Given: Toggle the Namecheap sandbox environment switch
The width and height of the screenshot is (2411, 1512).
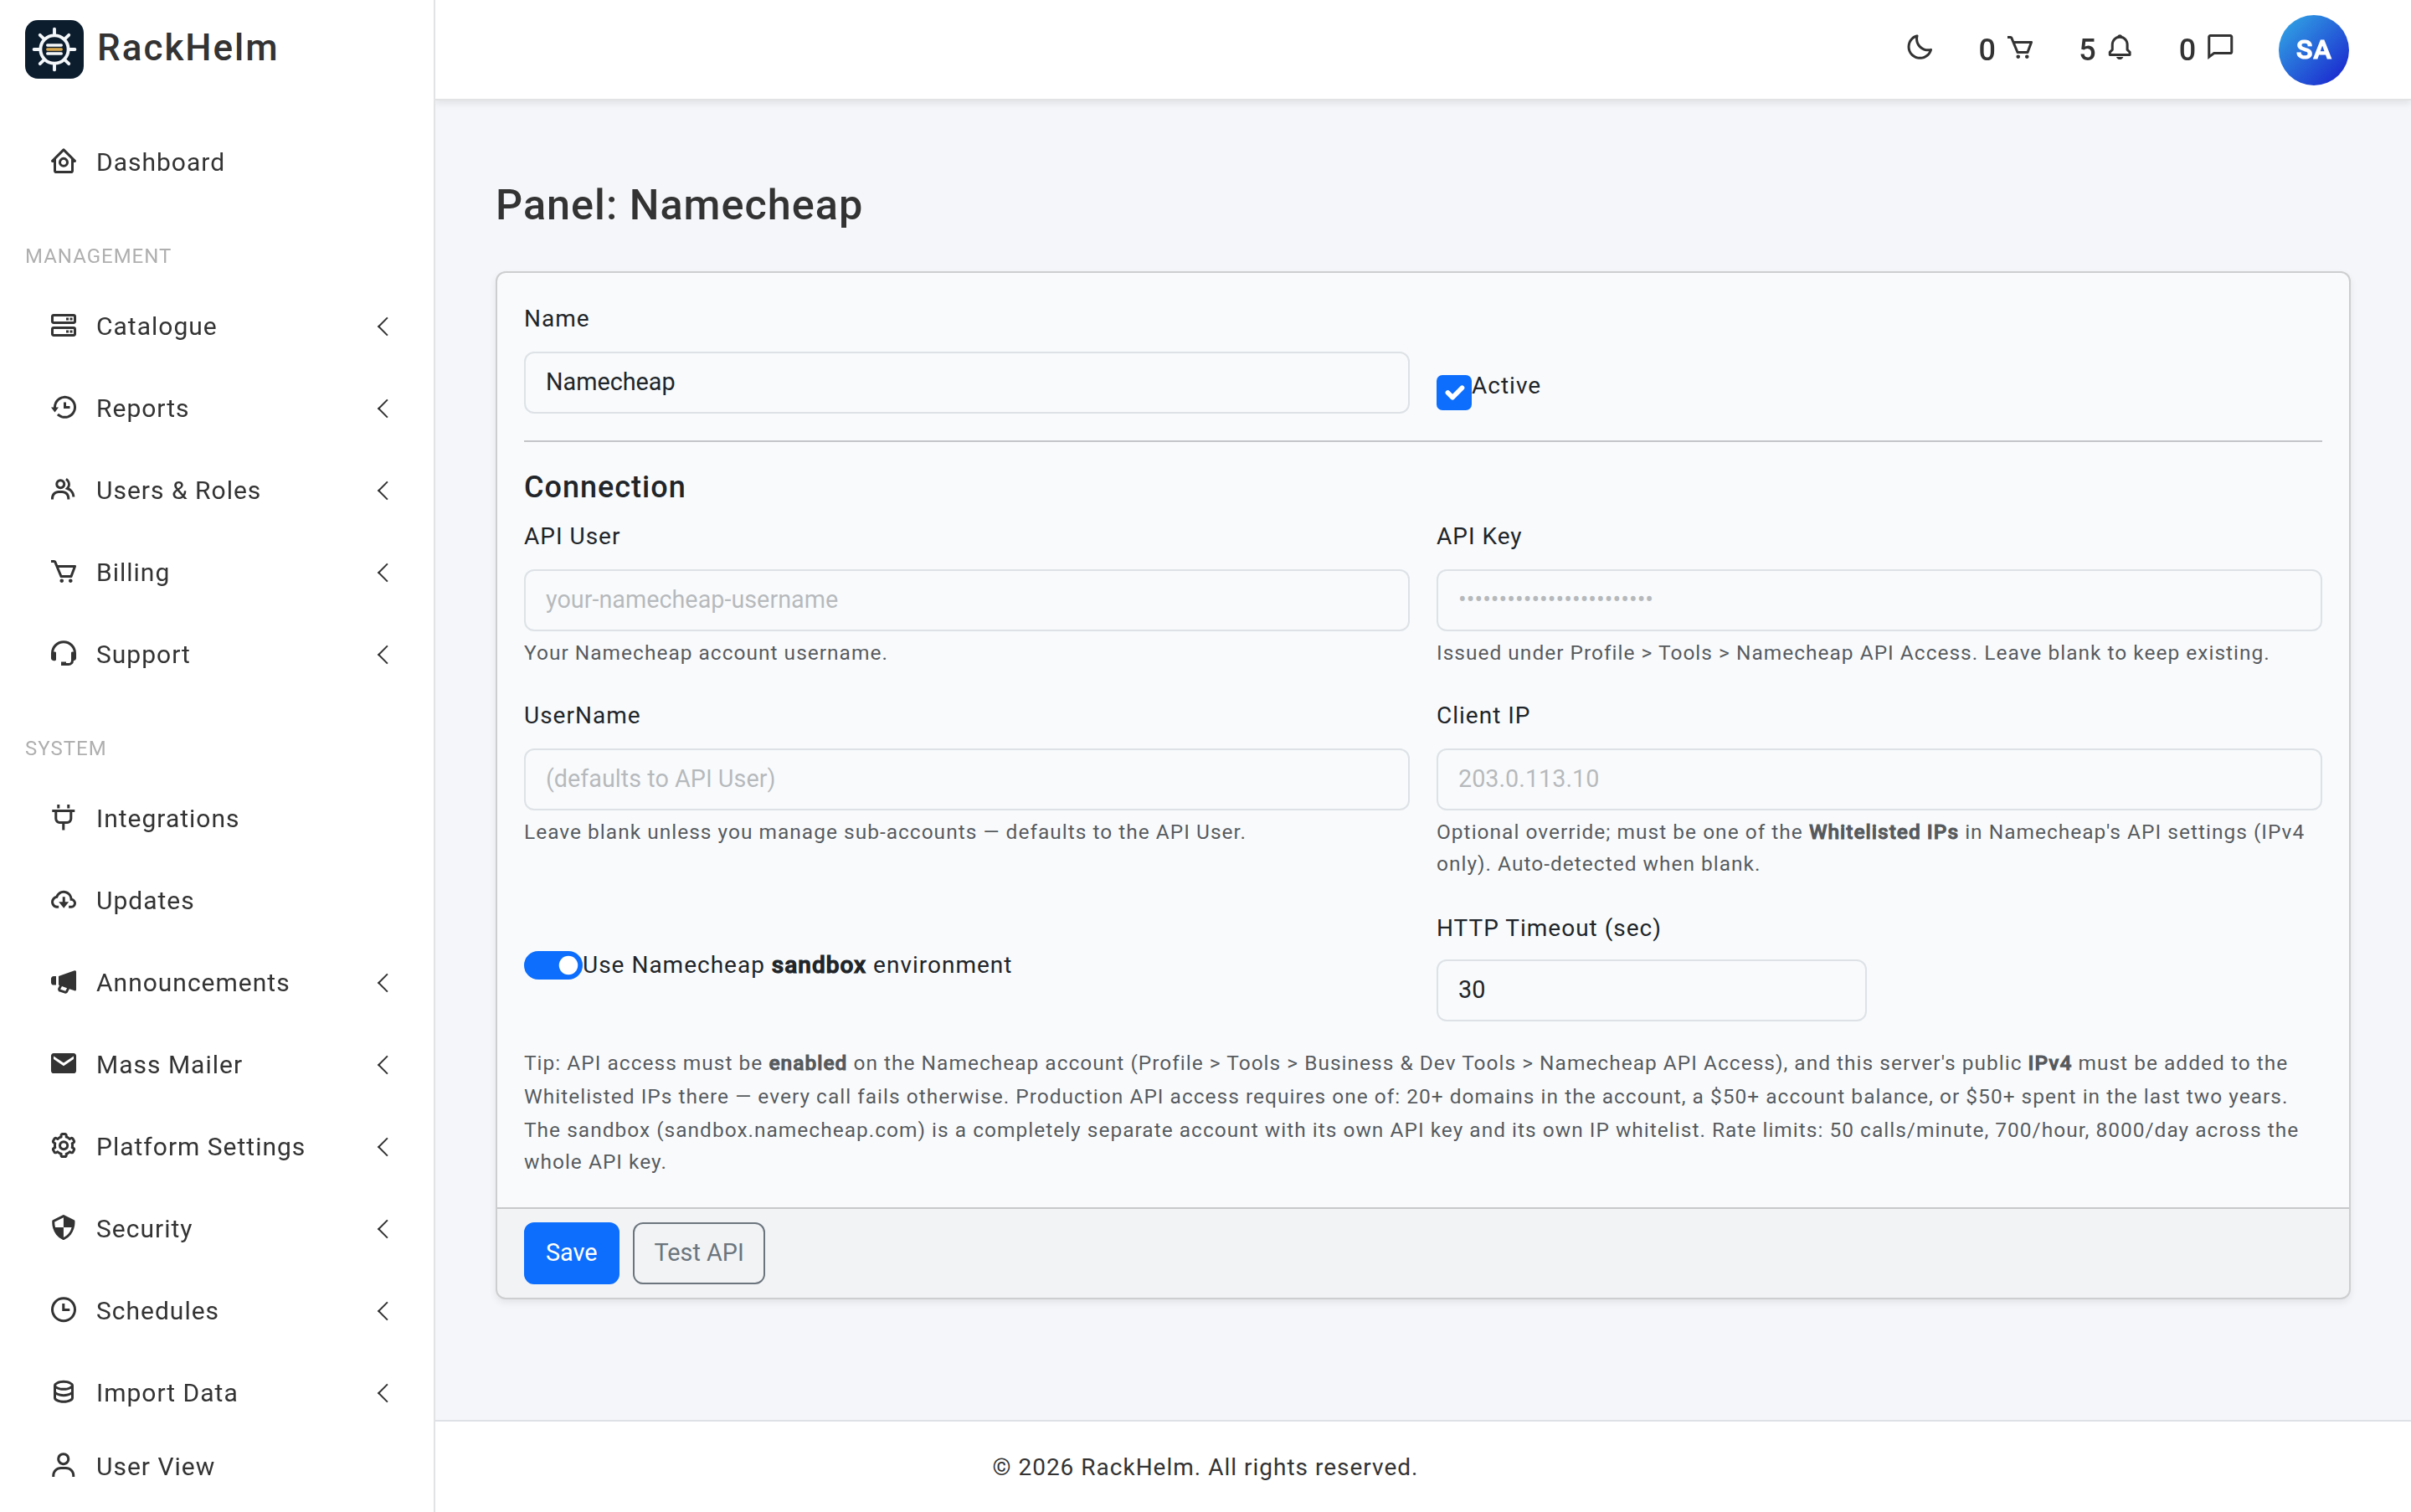Looking at the screenshot, I should coord(553,965).
